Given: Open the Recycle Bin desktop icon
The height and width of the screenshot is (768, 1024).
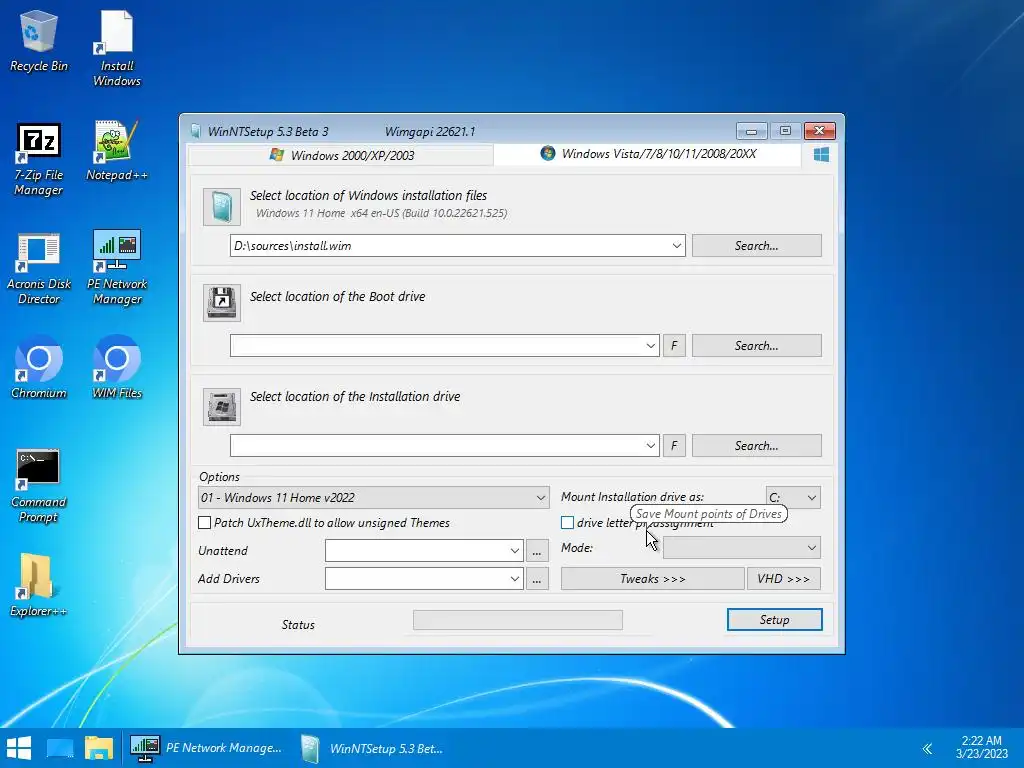Looking at the screenshot, I should pos(39,41).
